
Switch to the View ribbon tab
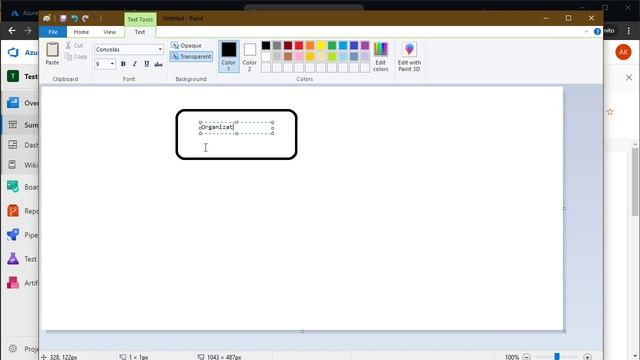pyautogui.click(x=109, y=32)
